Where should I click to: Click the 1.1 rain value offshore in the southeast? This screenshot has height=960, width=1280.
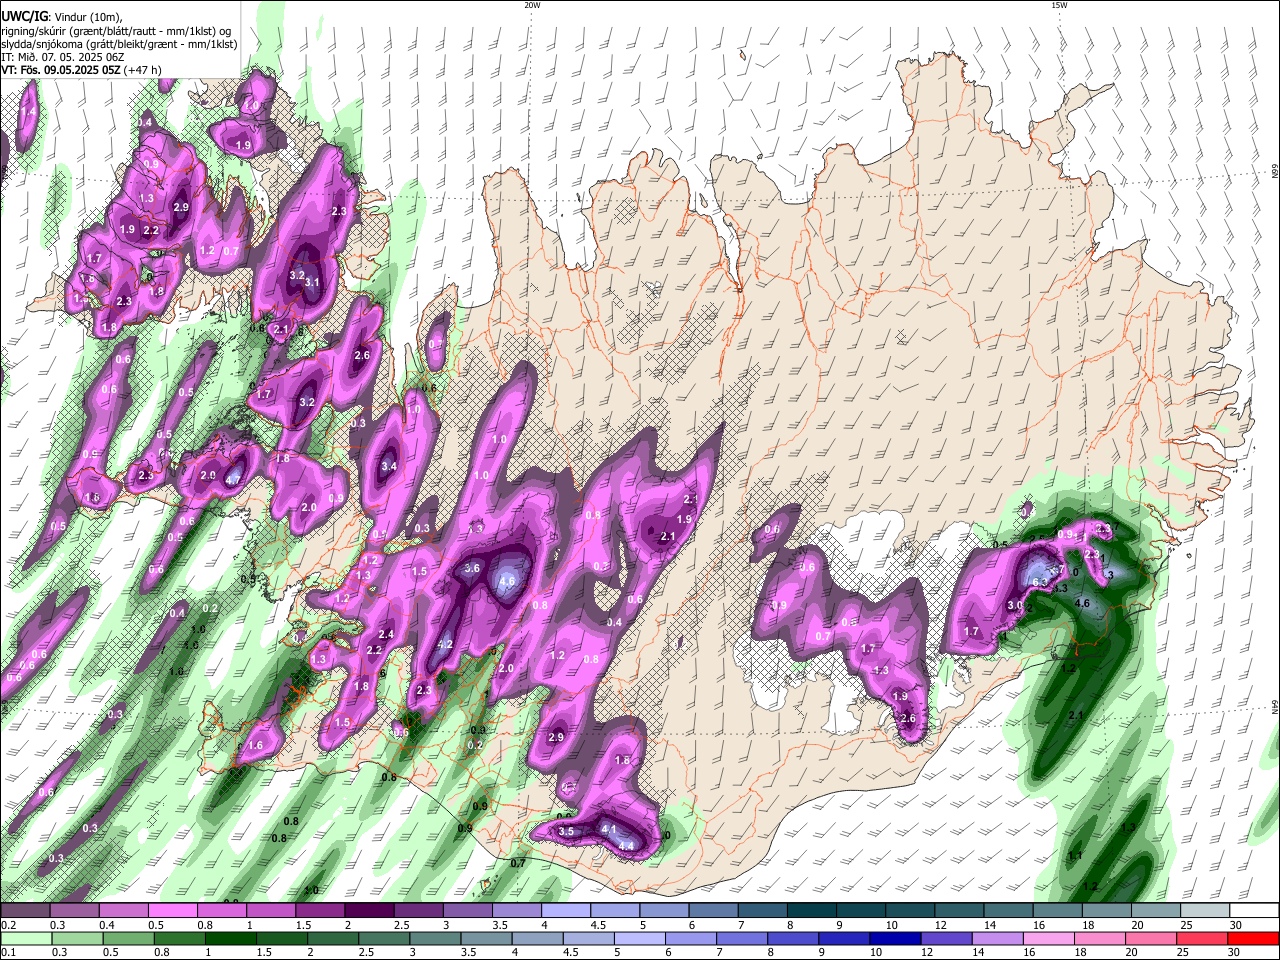[x=1076, y=856]
